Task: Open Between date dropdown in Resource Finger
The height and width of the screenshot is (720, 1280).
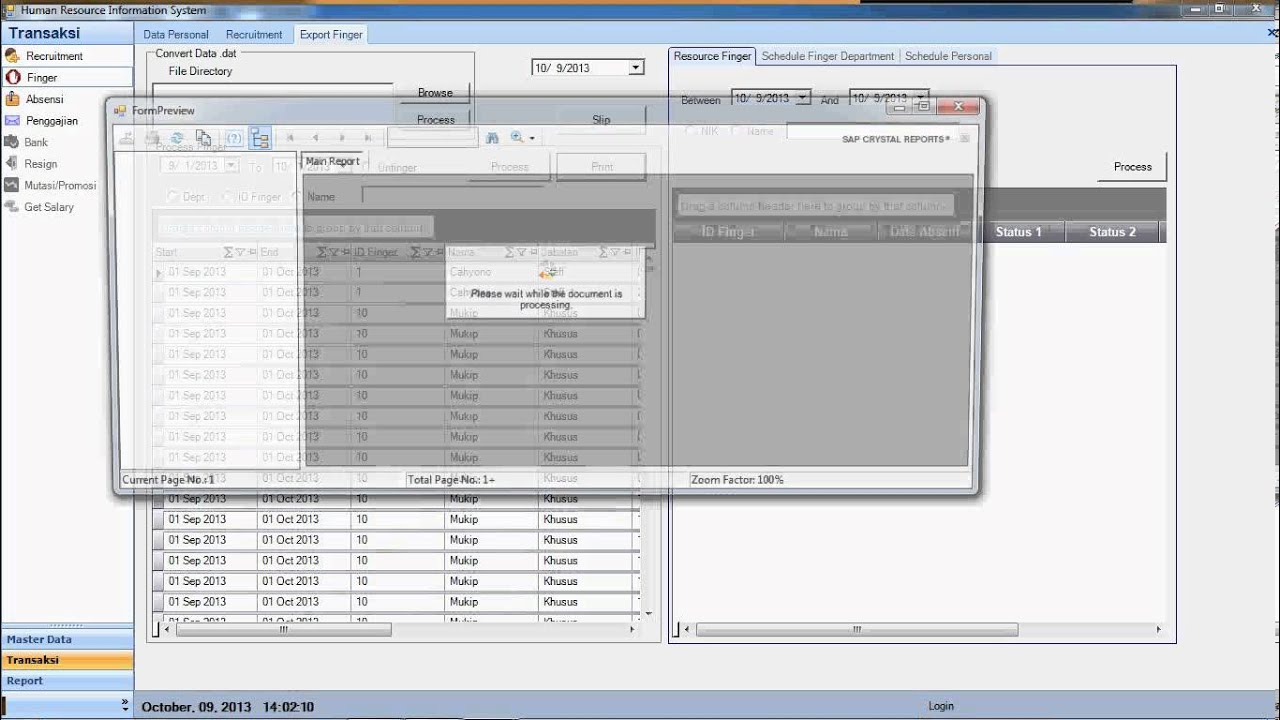Action: 802,98
